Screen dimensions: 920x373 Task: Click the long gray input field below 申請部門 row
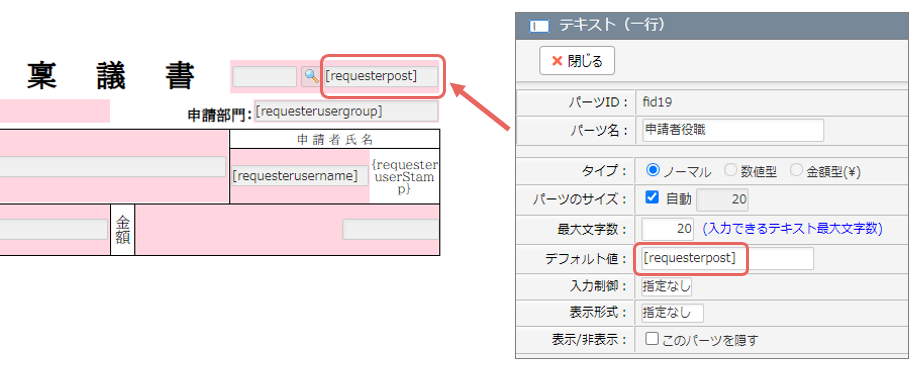[113, 167]
